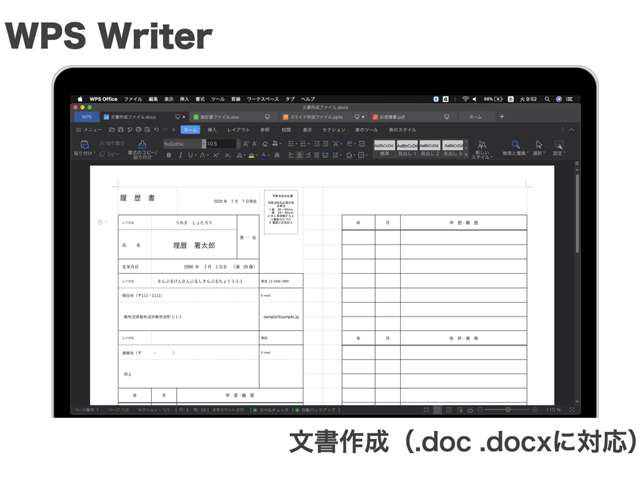Click the Increase font size icon
Image resolution: width=640 pixels, height=480 pixels.
(x=246, y=144)
